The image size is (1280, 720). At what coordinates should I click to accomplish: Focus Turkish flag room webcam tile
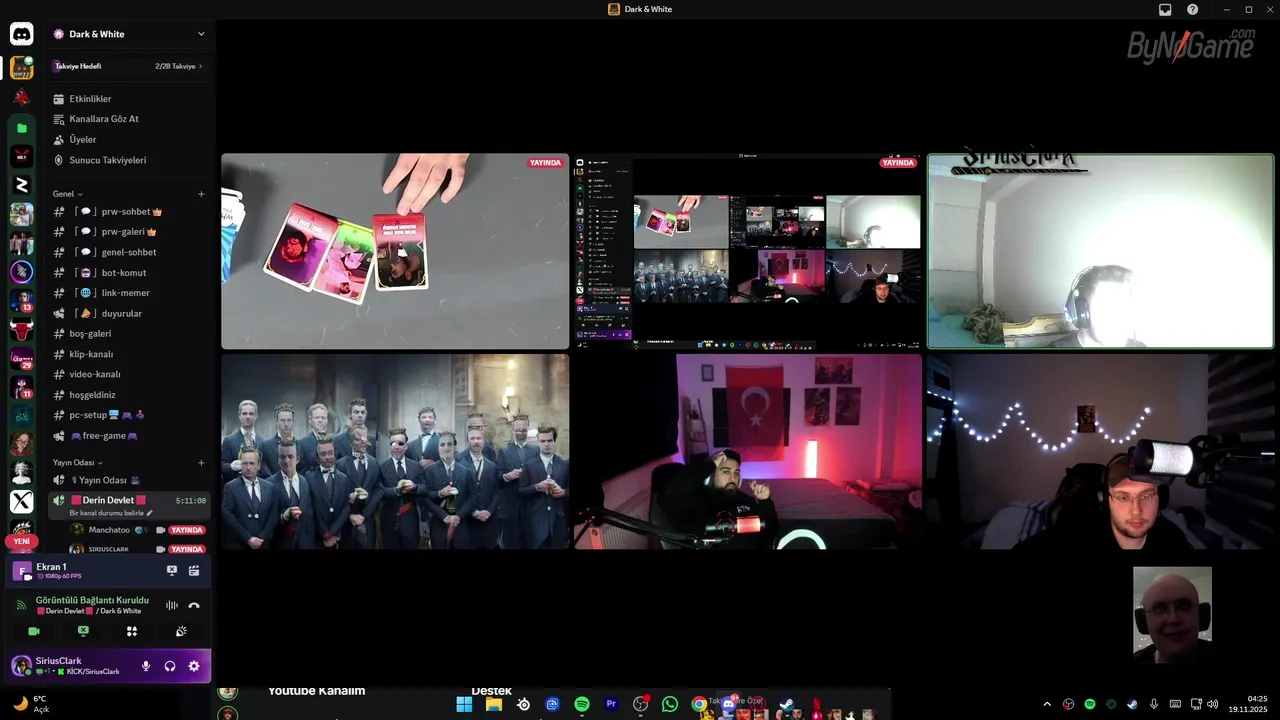pos(748,451)
